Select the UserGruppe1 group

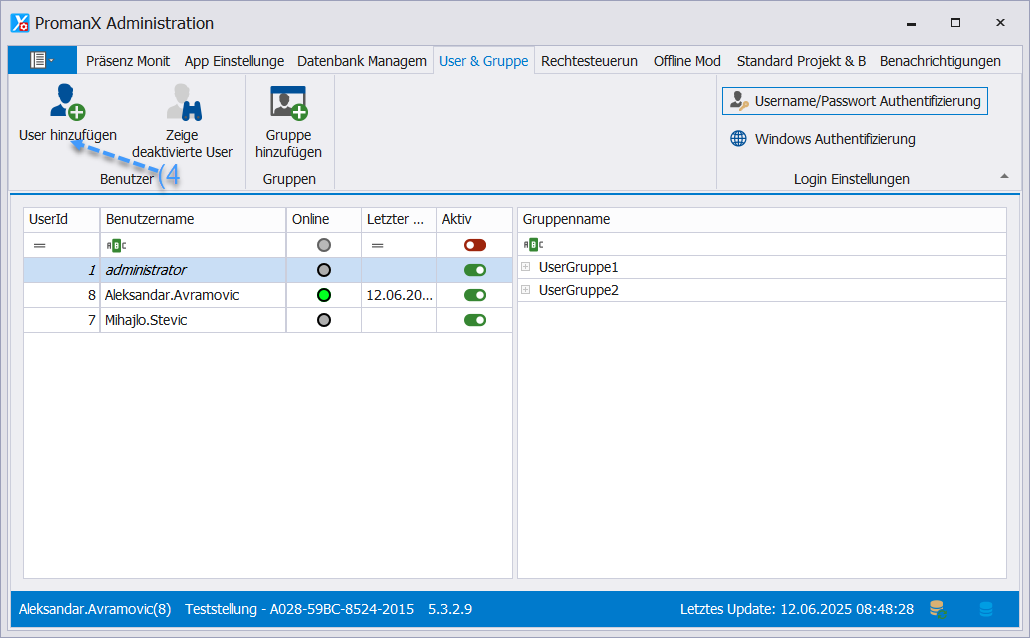pyautogui.click(x=579, y=267)
